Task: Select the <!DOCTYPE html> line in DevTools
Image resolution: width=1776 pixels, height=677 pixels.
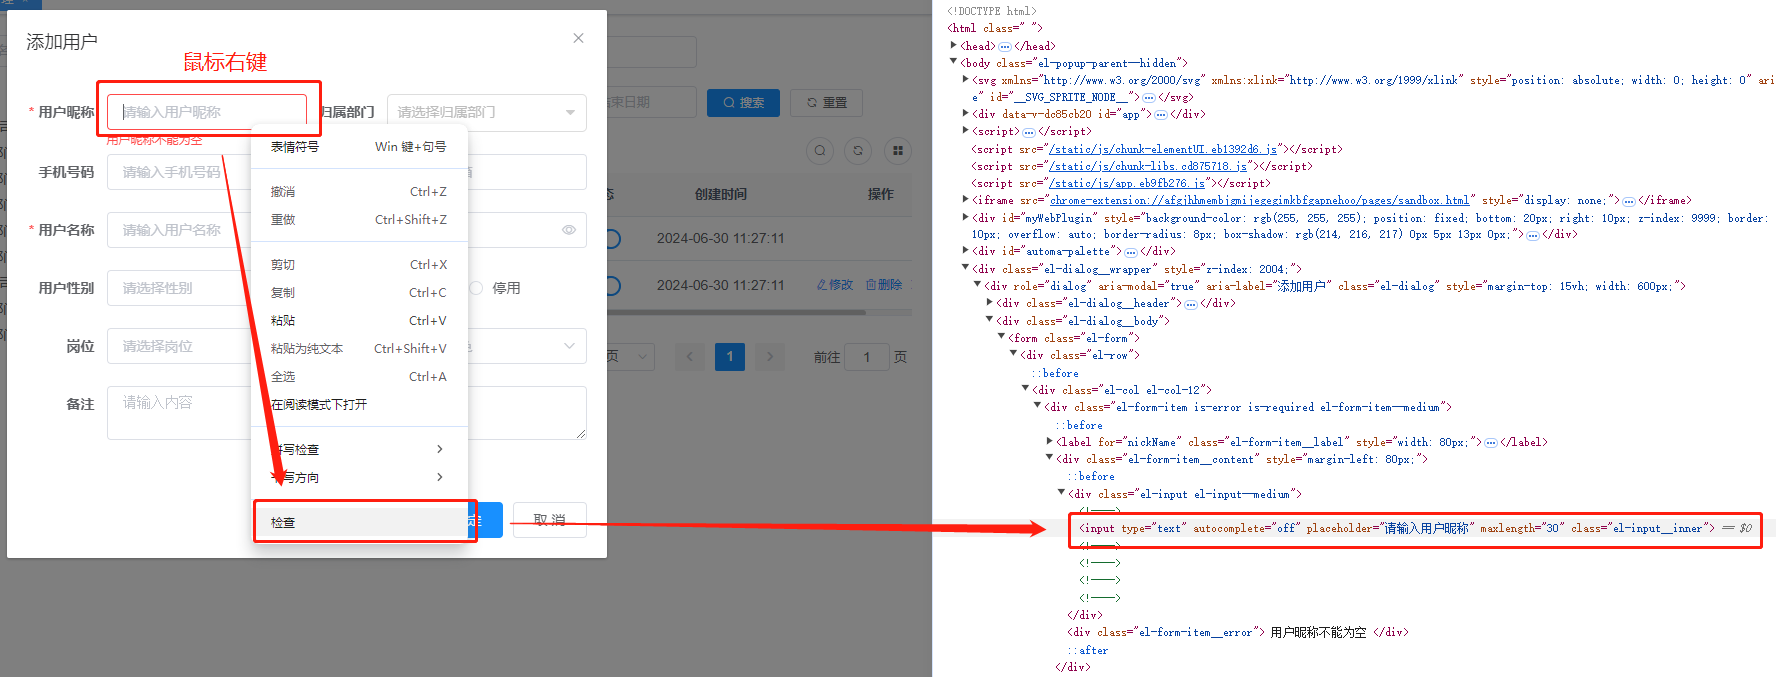Action: tap(992, 11)
